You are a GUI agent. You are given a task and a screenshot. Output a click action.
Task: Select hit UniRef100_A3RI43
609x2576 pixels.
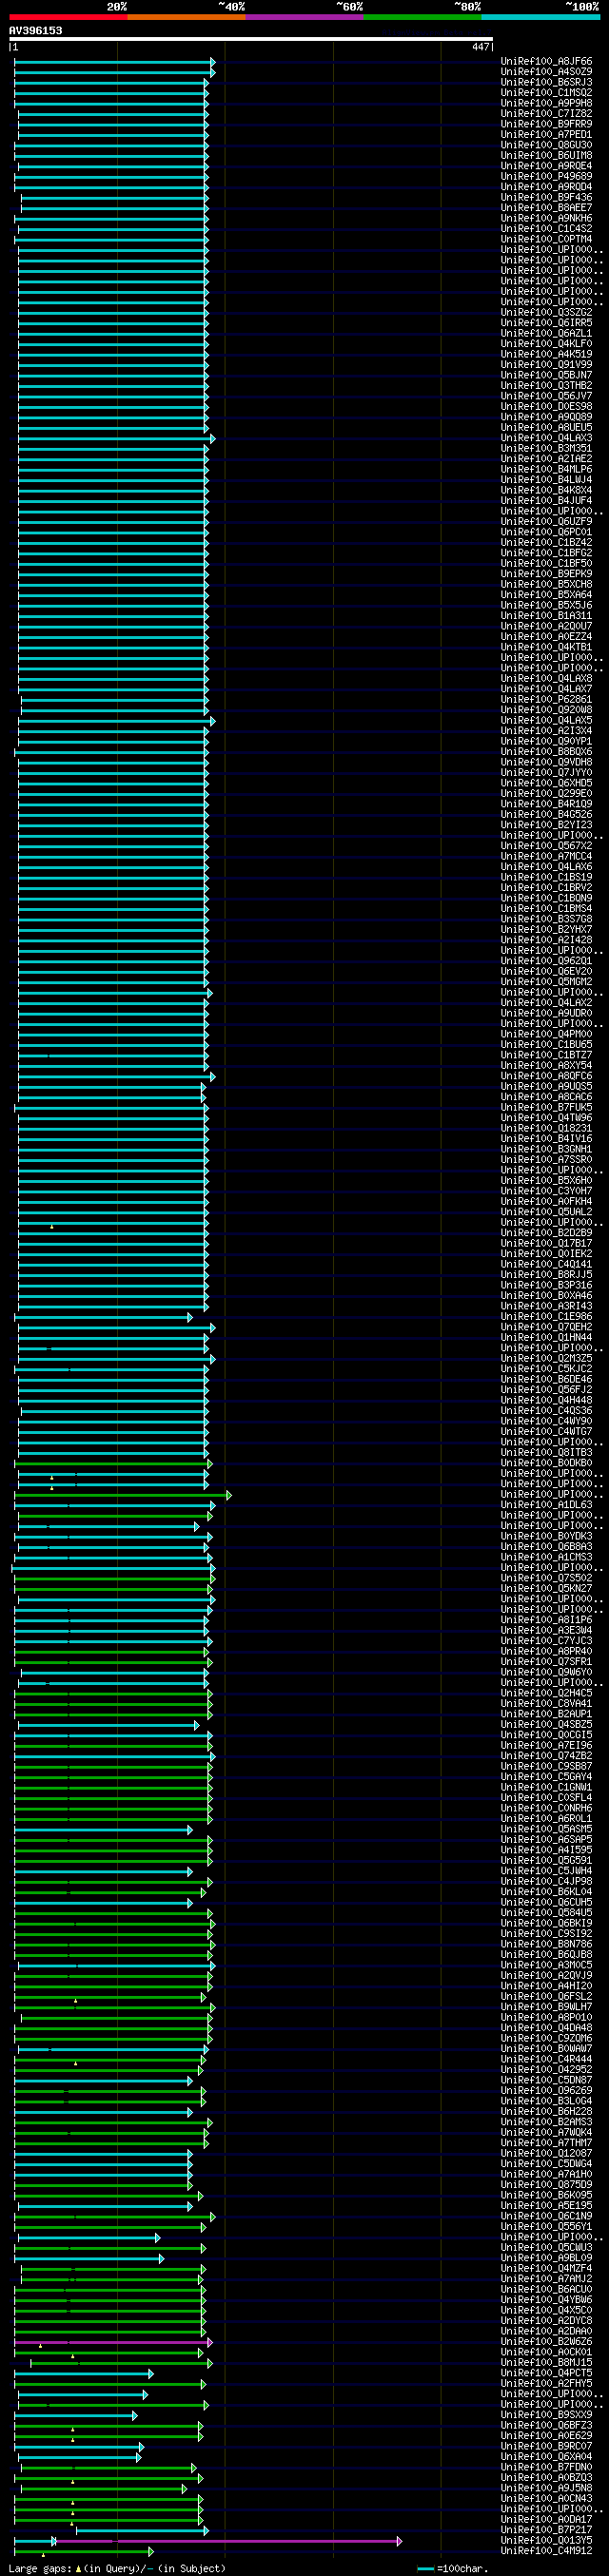point(546,1306)
